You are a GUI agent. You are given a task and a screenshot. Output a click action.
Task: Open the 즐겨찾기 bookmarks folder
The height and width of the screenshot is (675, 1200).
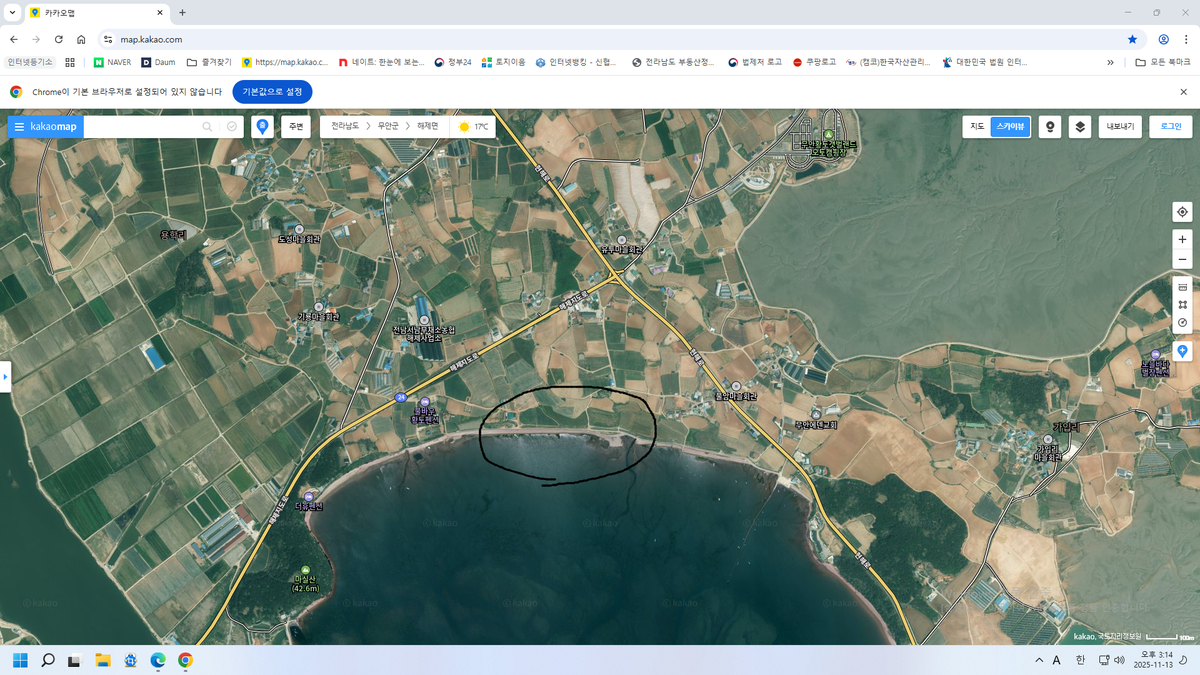(x=208, y=62)
